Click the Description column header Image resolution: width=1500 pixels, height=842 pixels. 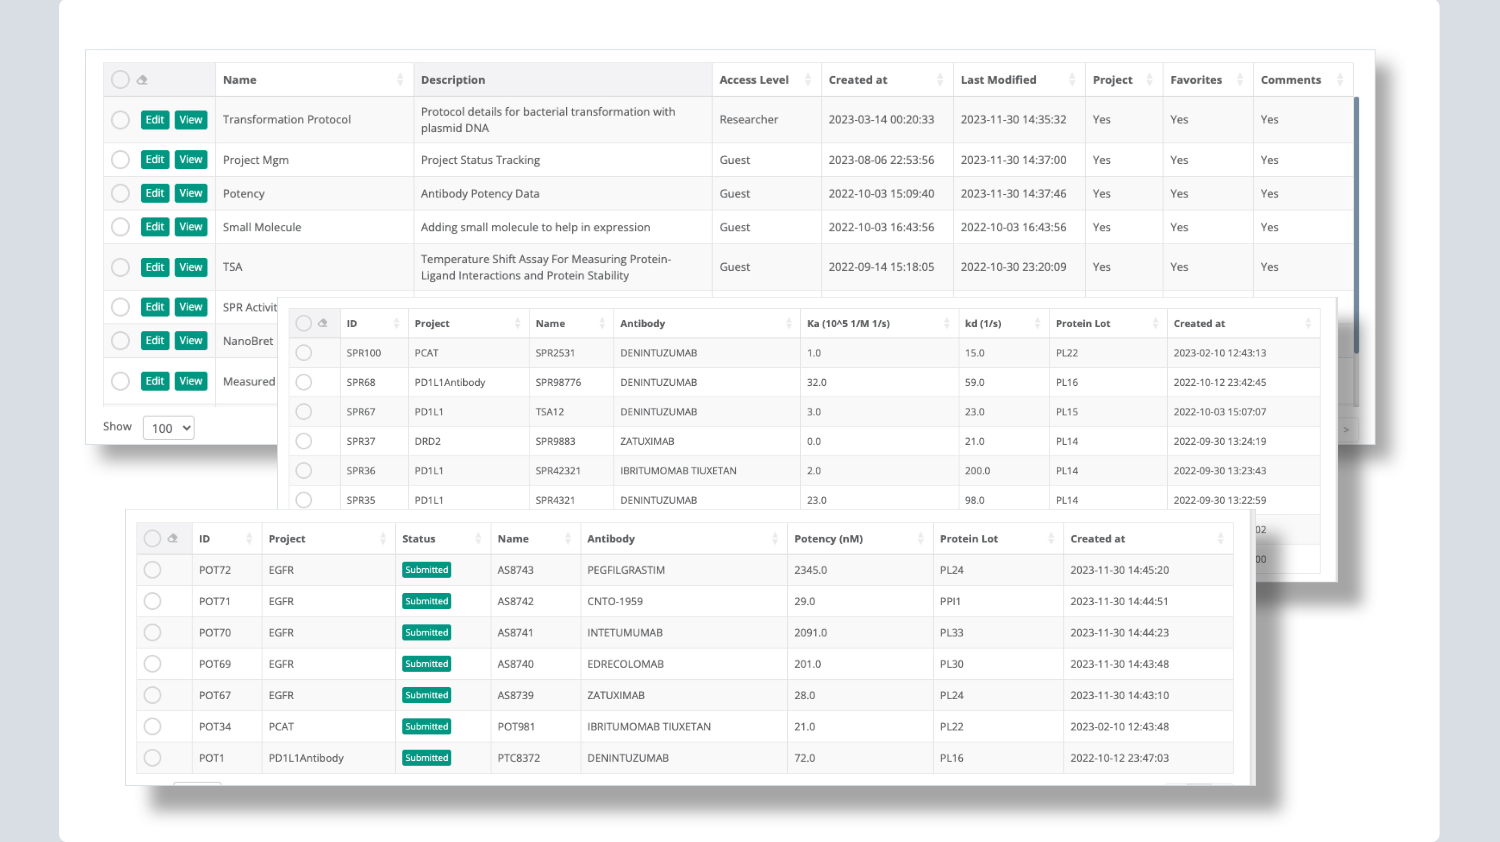[x=453, y=79]
